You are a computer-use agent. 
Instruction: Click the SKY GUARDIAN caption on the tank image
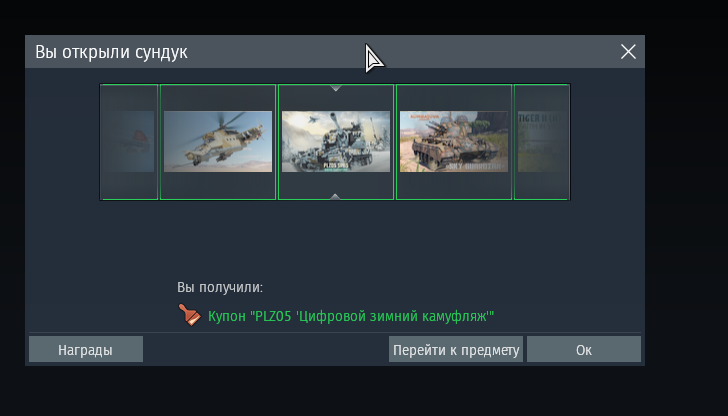tap(473, 166)
